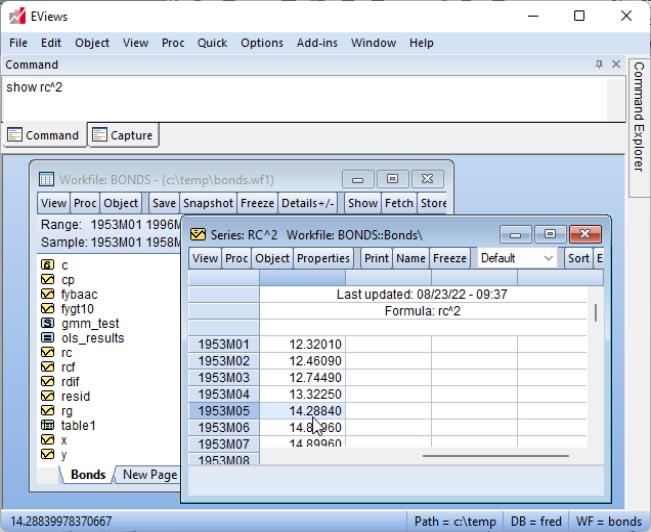Click the Properties button in series toolbar
The image size is (651, 532).
323,258
